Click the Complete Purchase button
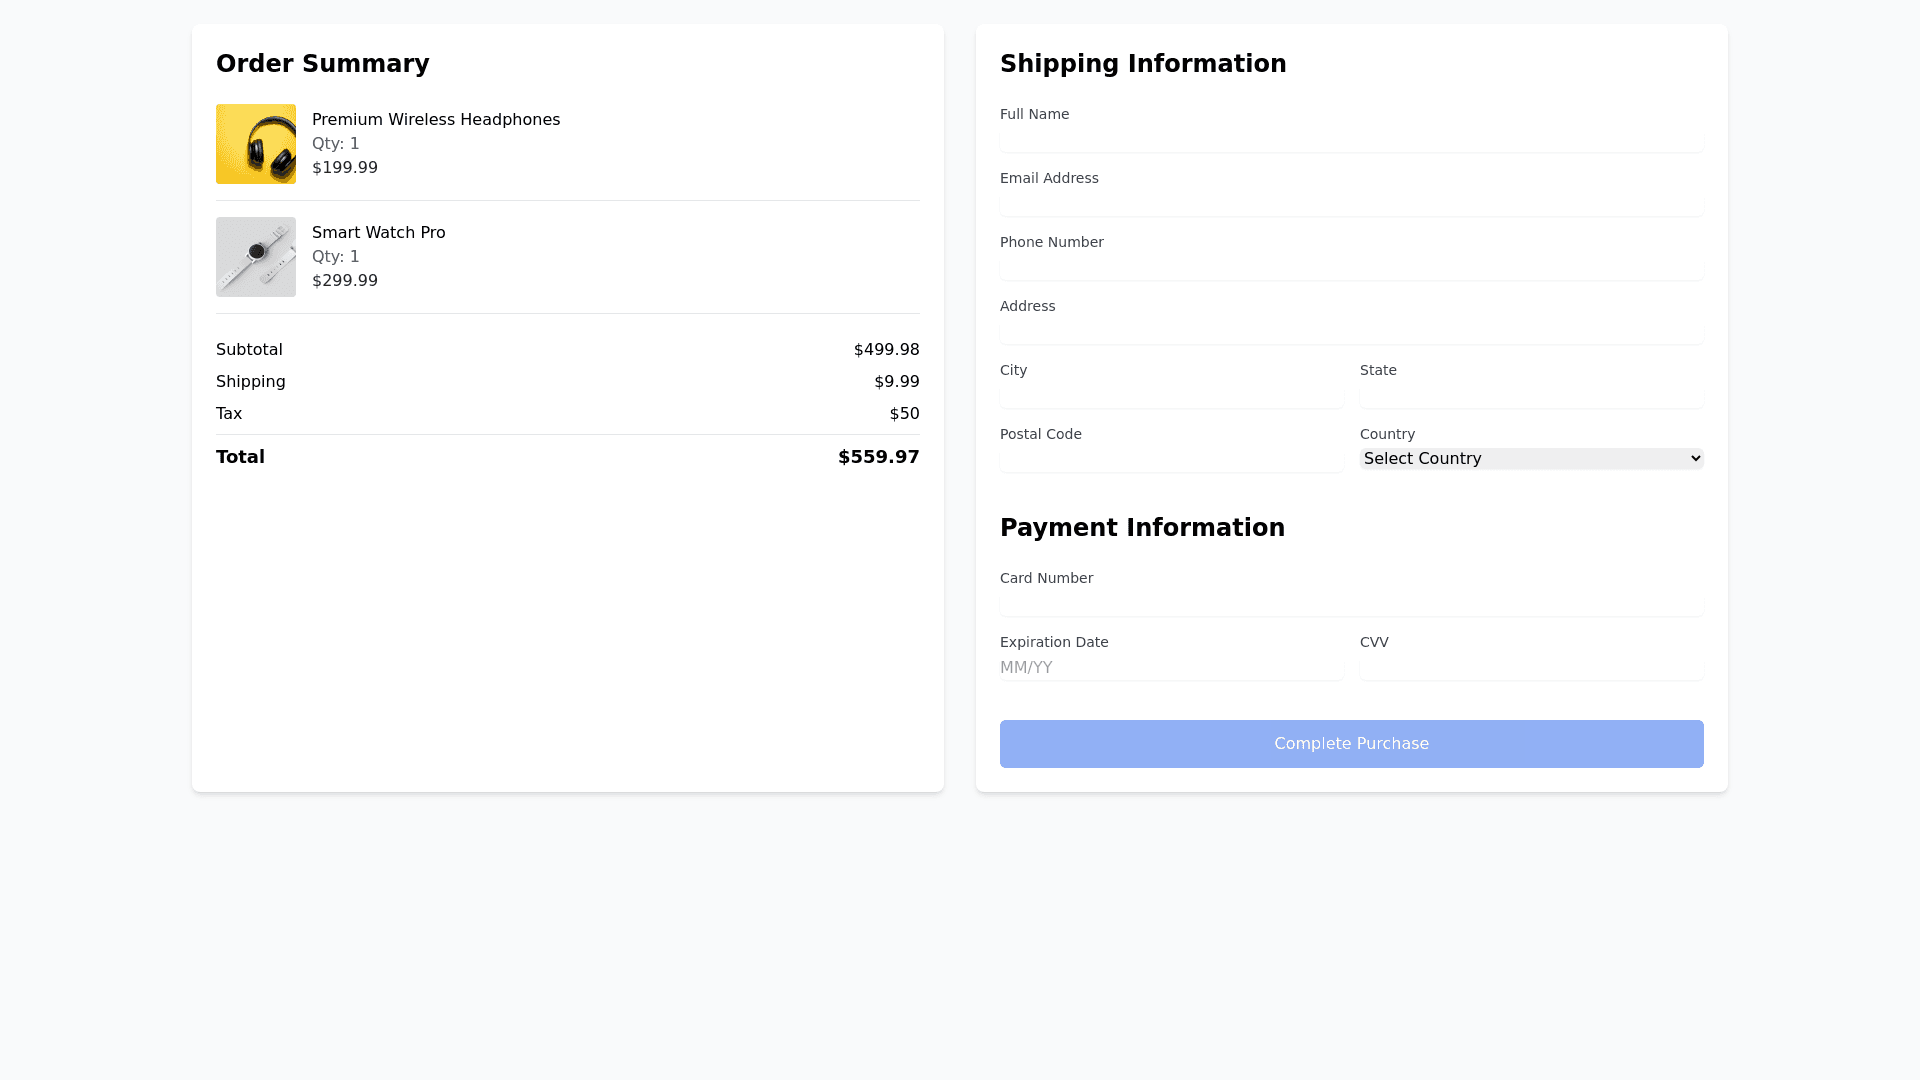The image size is (1920, 1080). point(1351,744)
